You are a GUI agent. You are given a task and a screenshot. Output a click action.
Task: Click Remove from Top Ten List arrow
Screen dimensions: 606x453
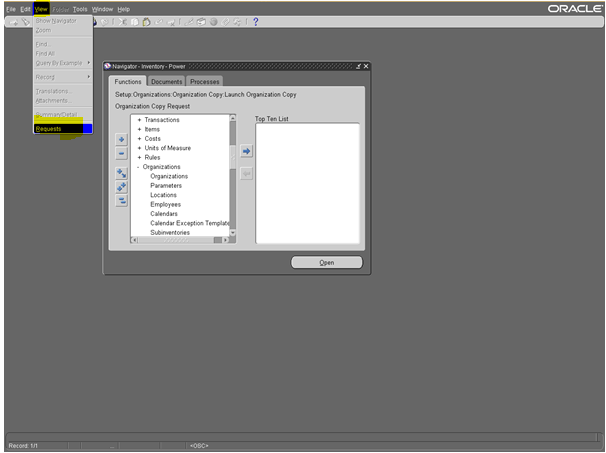tap(246, 174)
